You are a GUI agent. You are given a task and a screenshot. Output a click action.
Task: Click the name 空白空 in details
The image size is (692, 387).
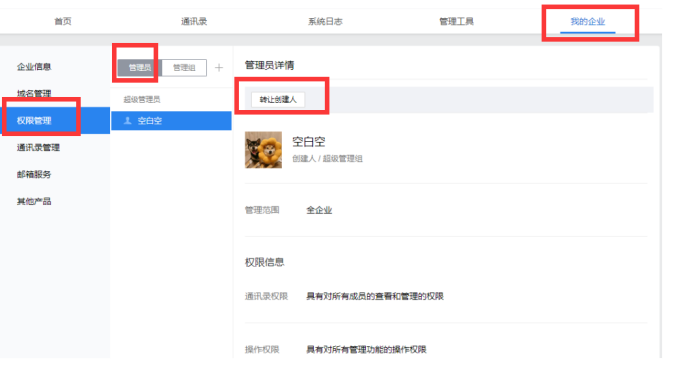(x=308, y=142)
